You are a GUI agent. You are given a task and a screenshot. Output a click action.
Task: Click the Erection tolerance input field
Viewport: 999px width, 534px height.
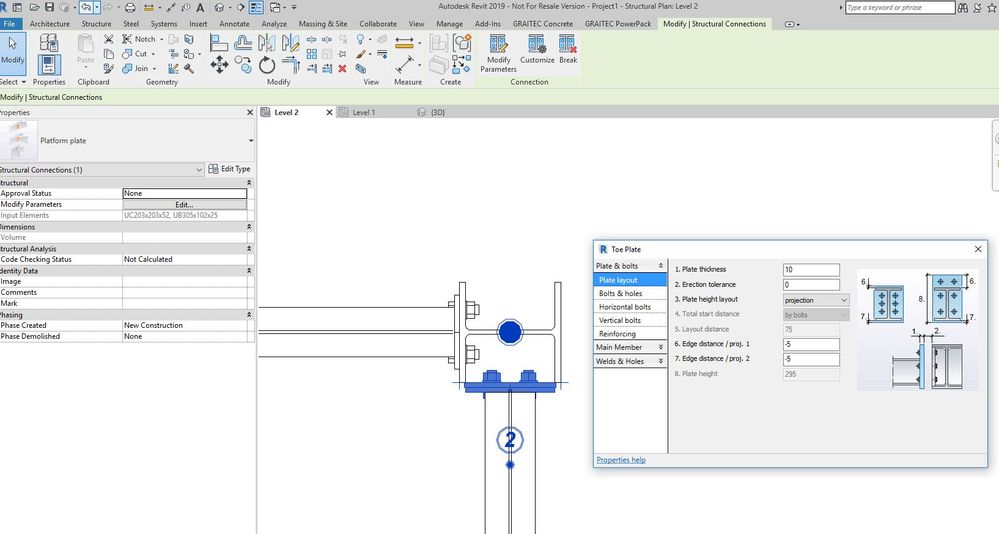[x=811, y=285]
